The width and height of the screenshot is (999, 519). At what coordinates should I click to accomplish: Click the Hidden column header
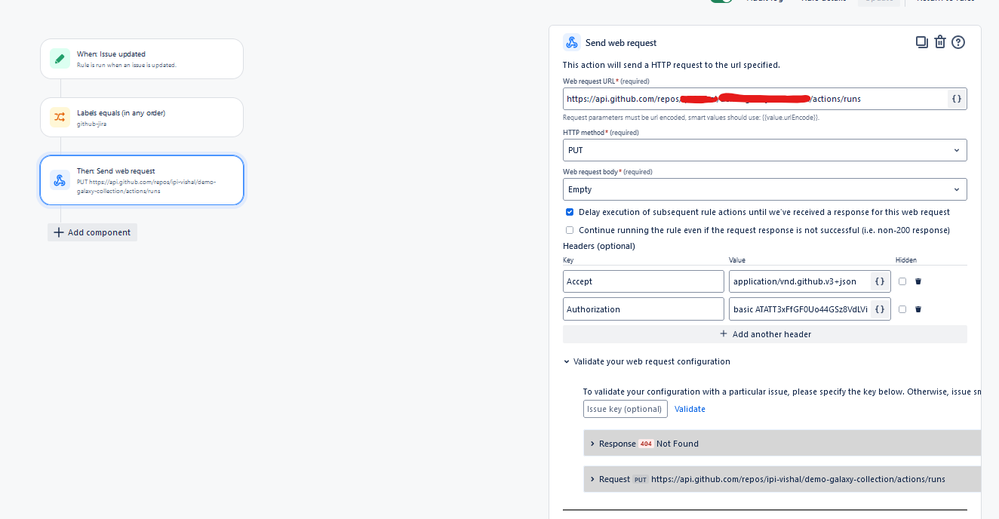[905, 260]
